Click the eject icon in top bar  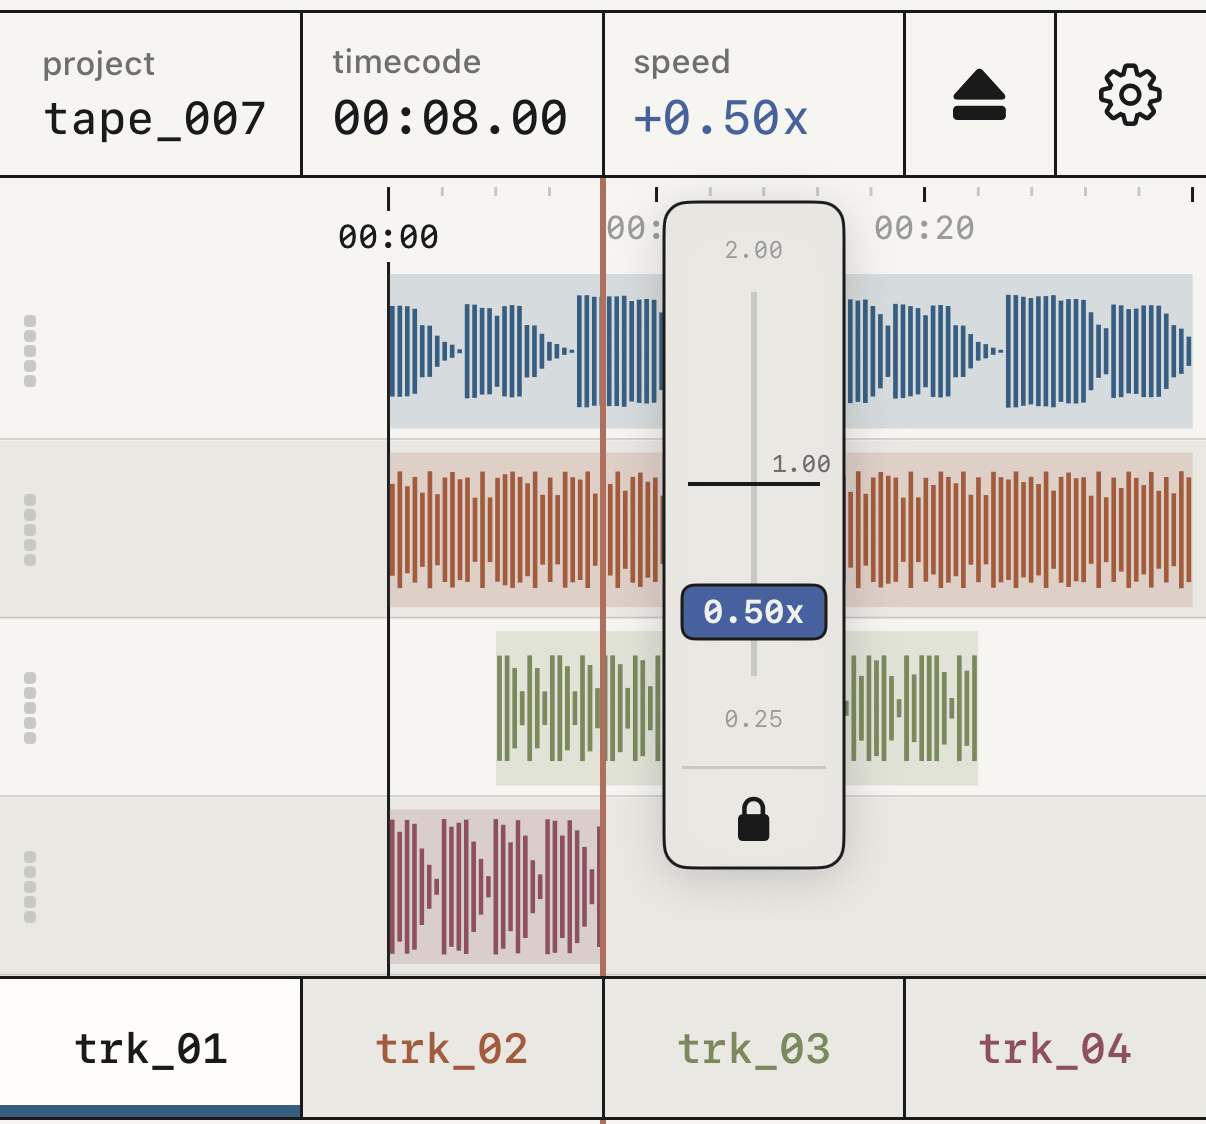(x=979, y=95)
